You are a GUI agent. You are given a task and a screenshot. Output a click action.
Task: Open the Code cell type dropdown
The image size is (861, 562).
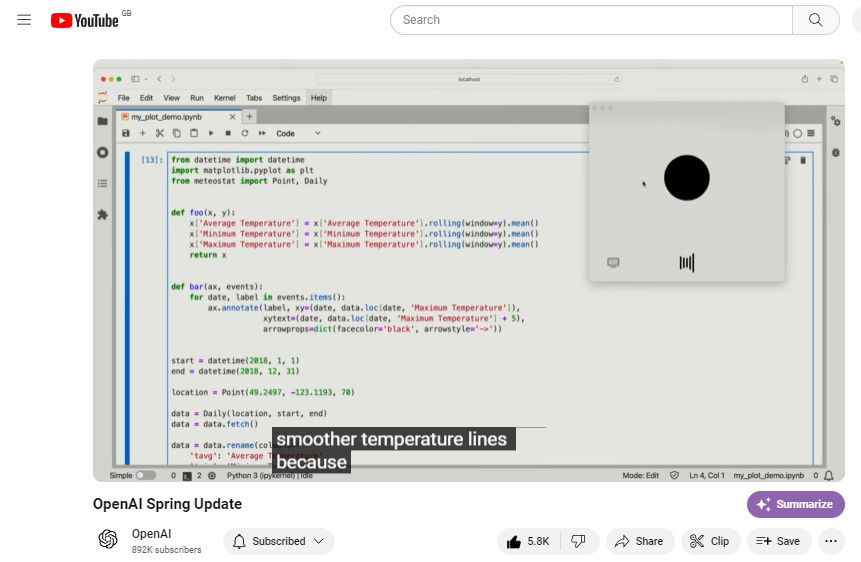pos(298,133)
